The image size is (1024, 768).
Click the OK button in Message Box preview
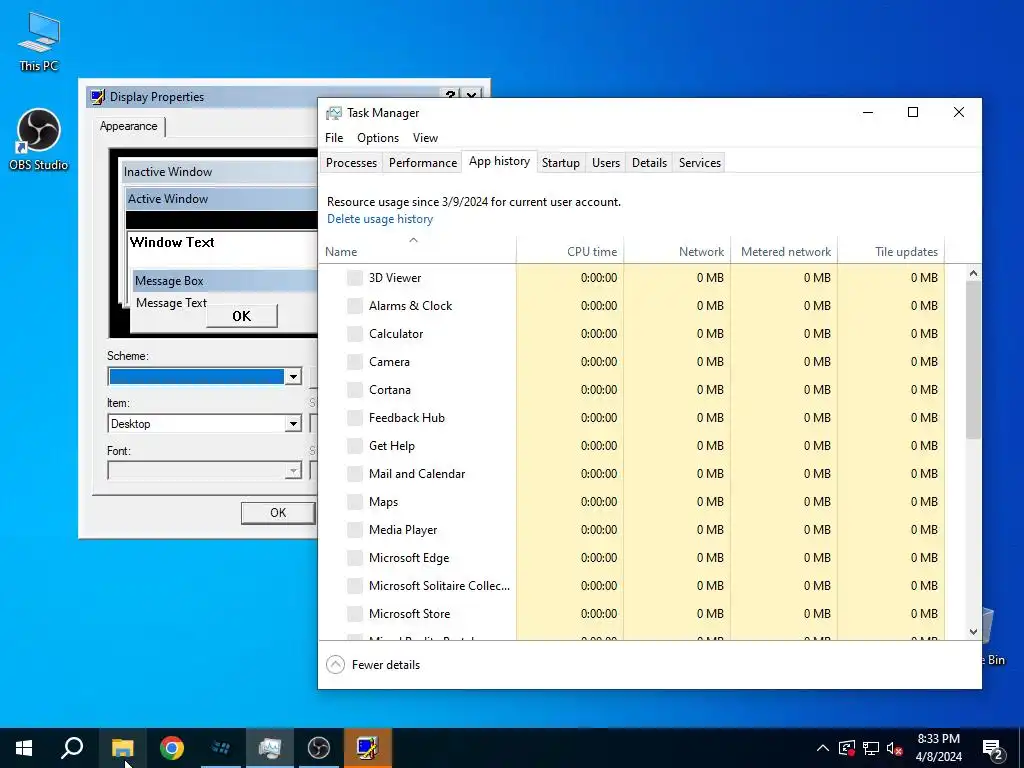coord(242,316)
